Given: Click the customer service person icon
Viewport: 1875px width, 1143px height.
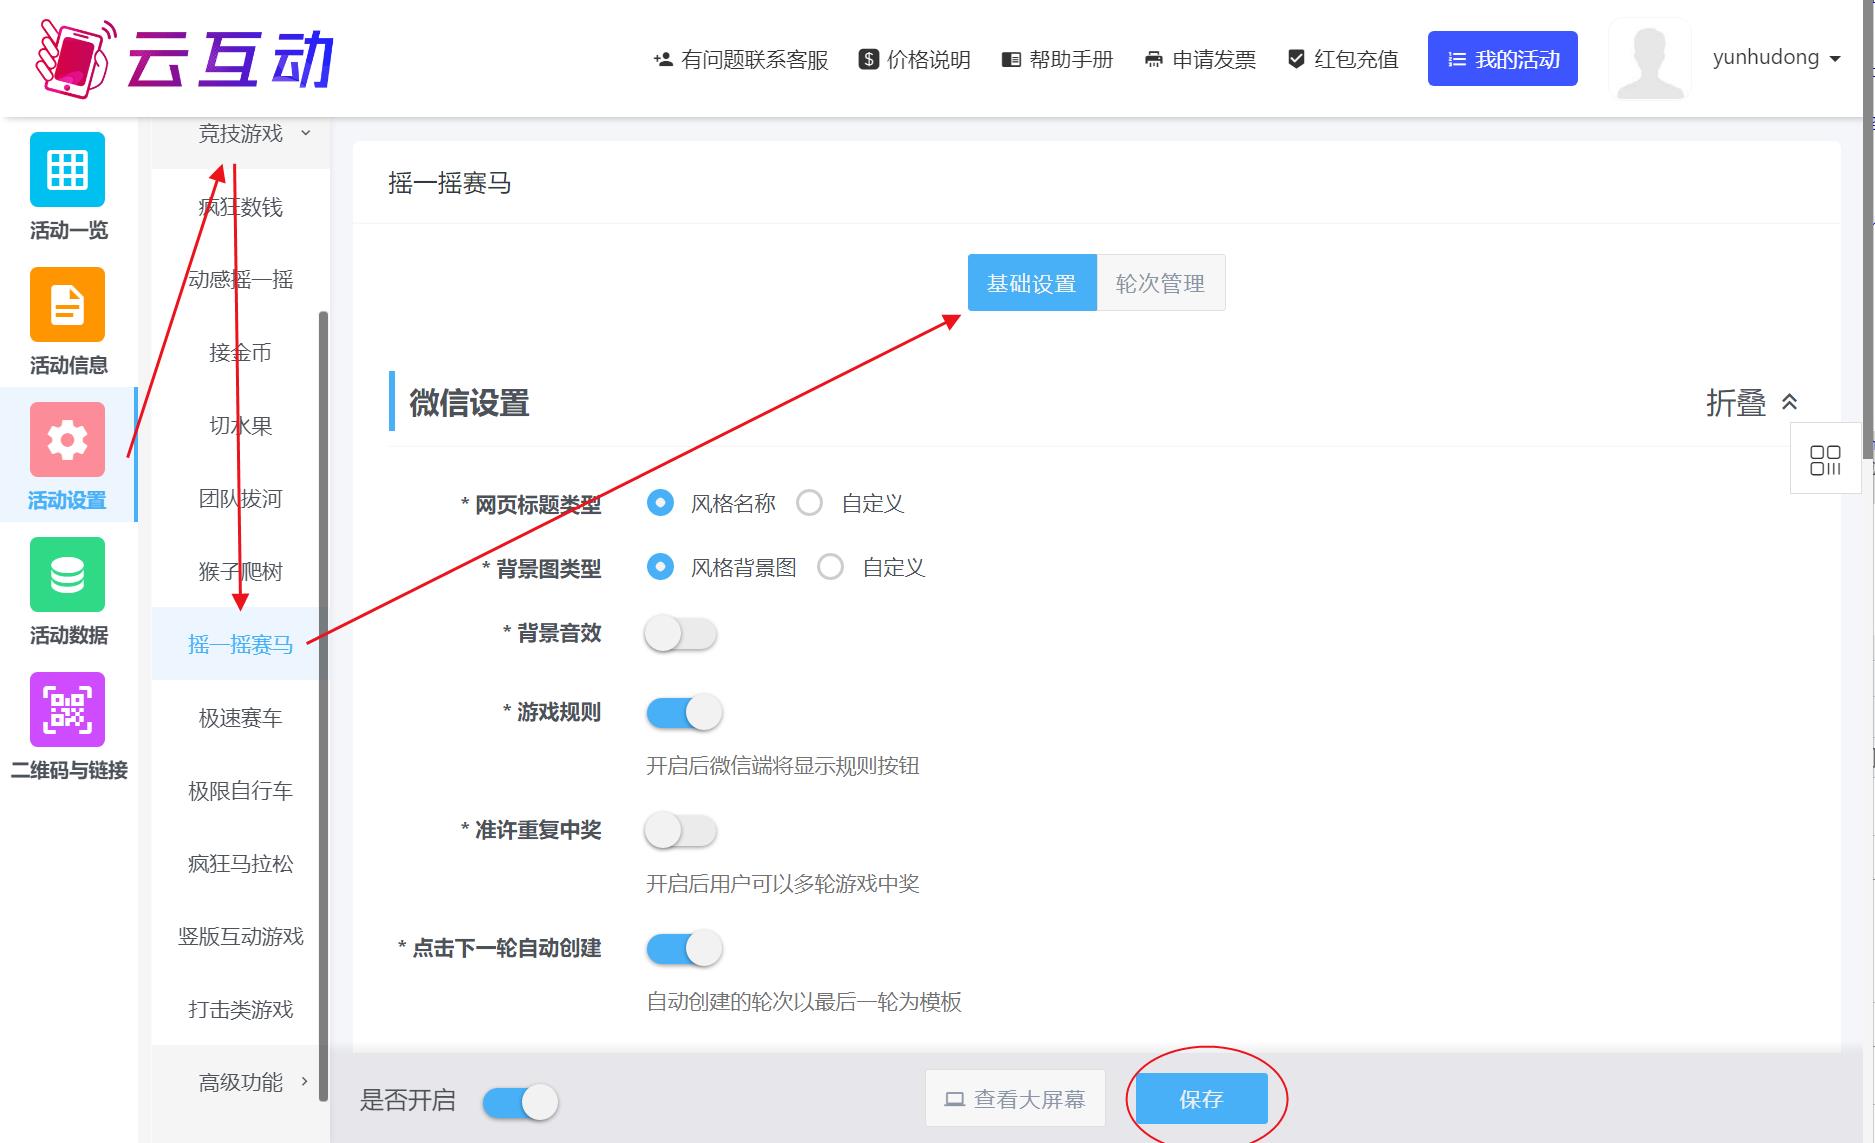Looking at the screenshot, I should click(x=662, y=60).
